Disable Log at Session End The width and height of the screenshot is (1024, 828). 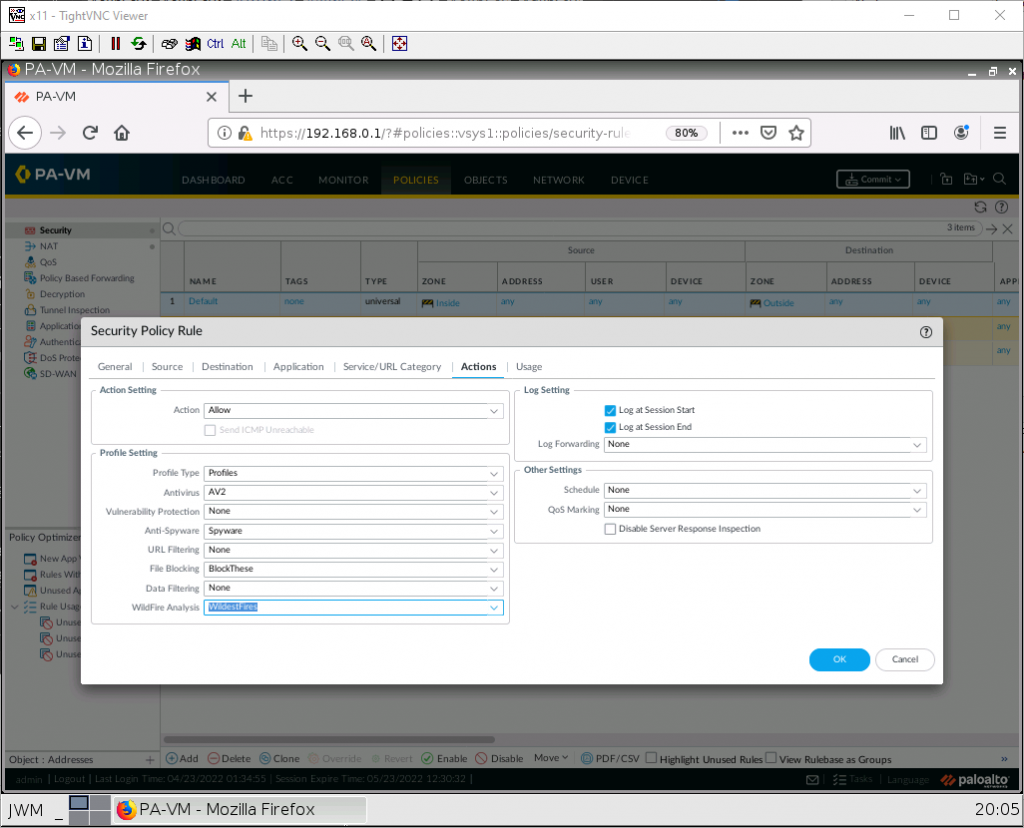tap(610, 427)
